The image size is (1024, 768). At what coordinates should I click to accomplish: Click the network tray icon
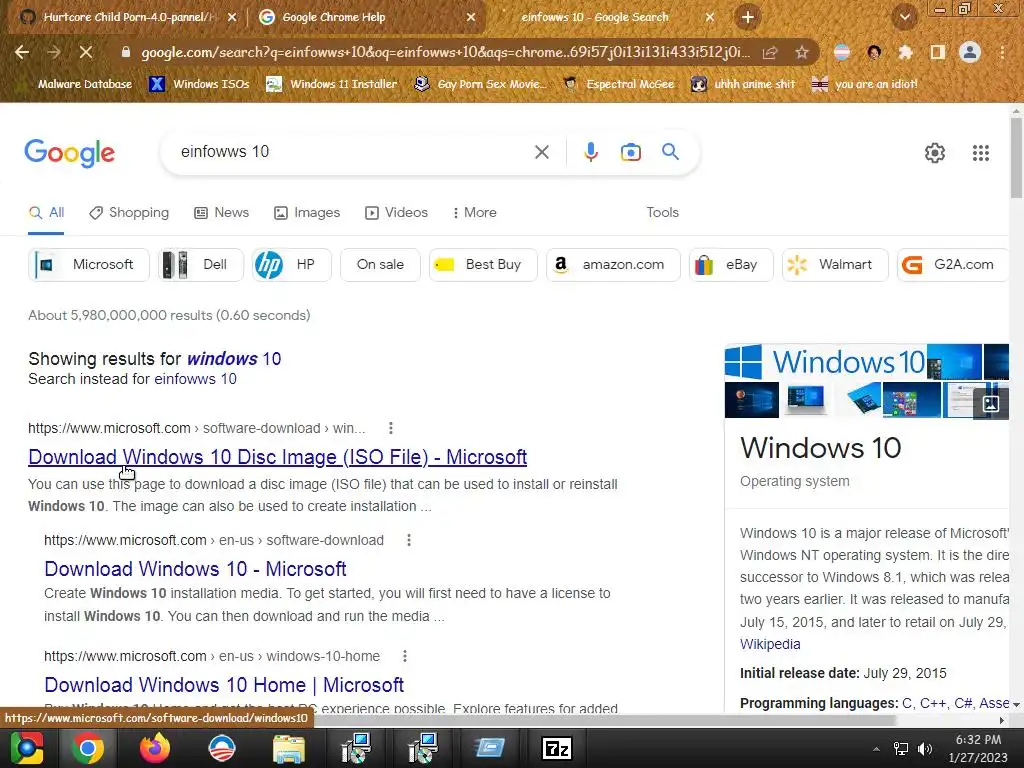[x=901, y=748]
